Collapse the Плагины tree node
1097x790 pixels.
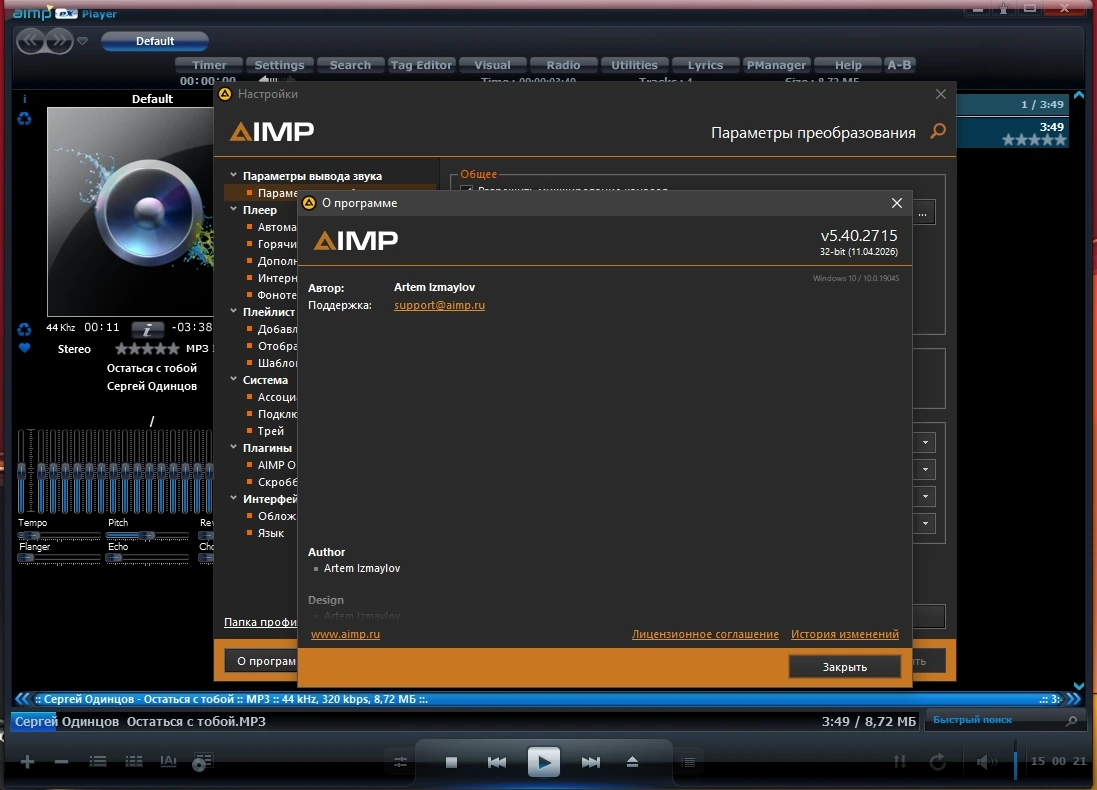point(234,447)
